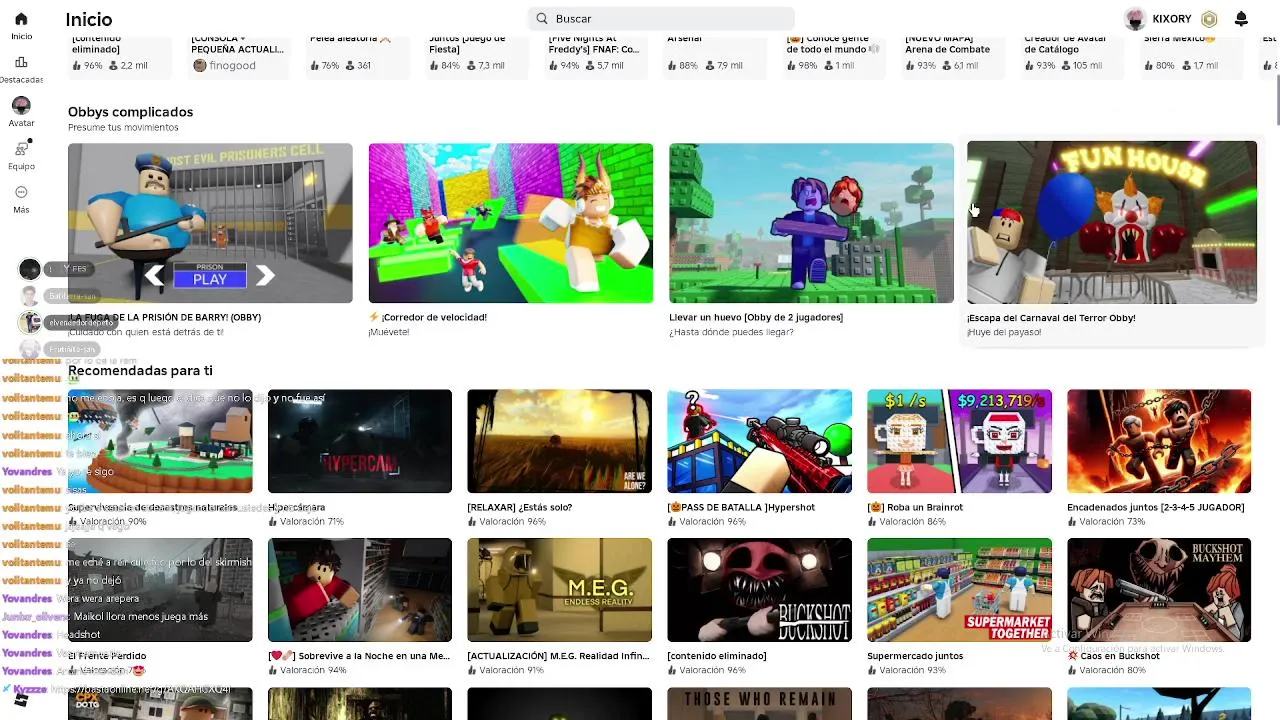
Task: Open PASS DE BATALLA Hypershot thumbnail
Action: click(x=760, y=441)
